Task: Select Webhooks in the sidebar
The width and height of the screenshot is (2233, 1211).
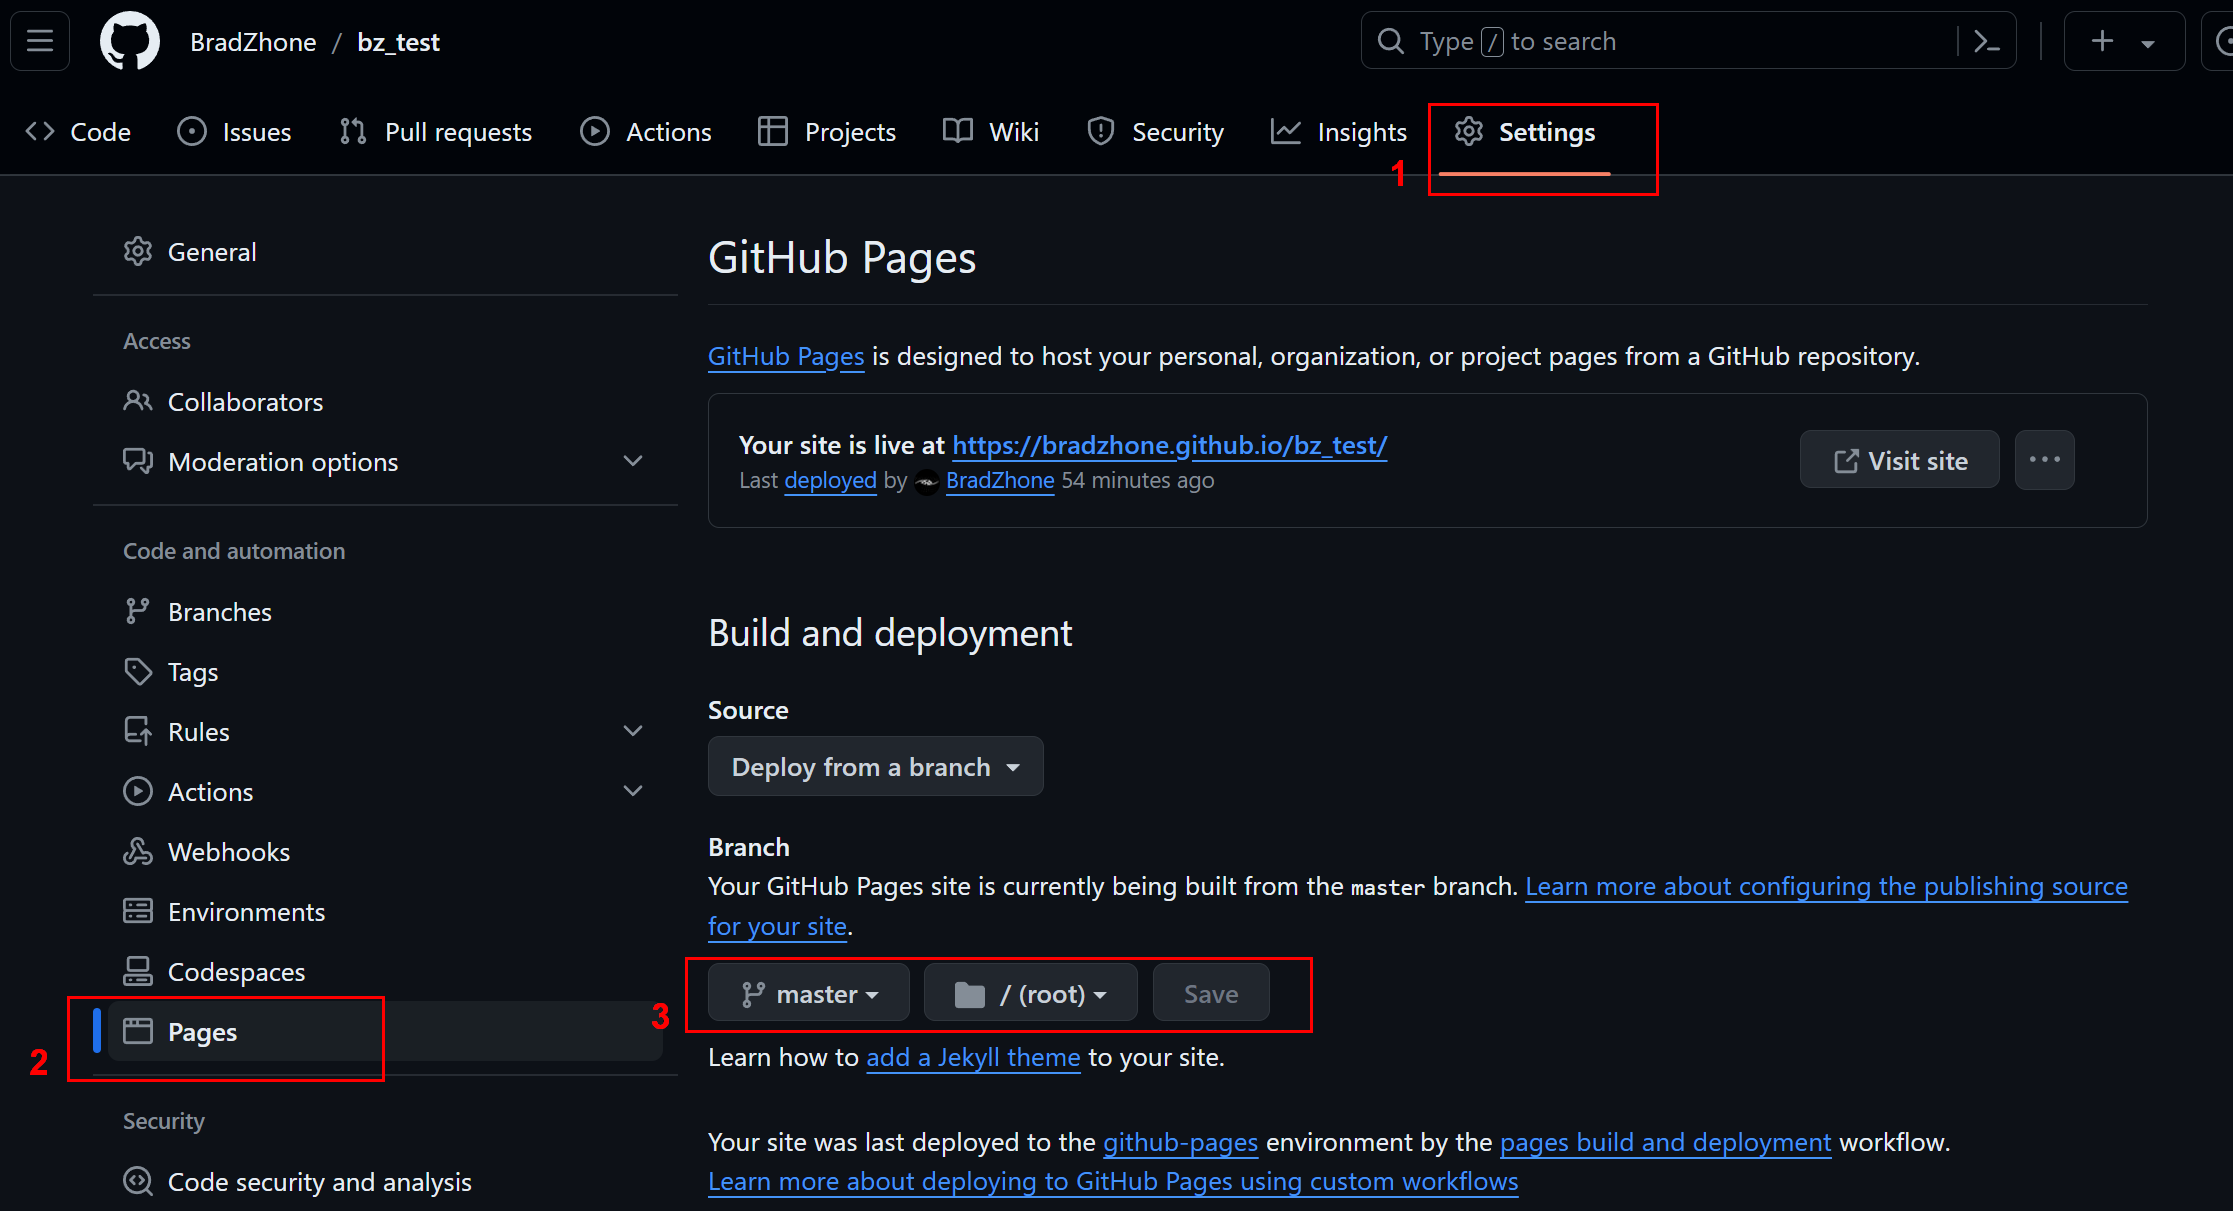Action: [385, 851]
